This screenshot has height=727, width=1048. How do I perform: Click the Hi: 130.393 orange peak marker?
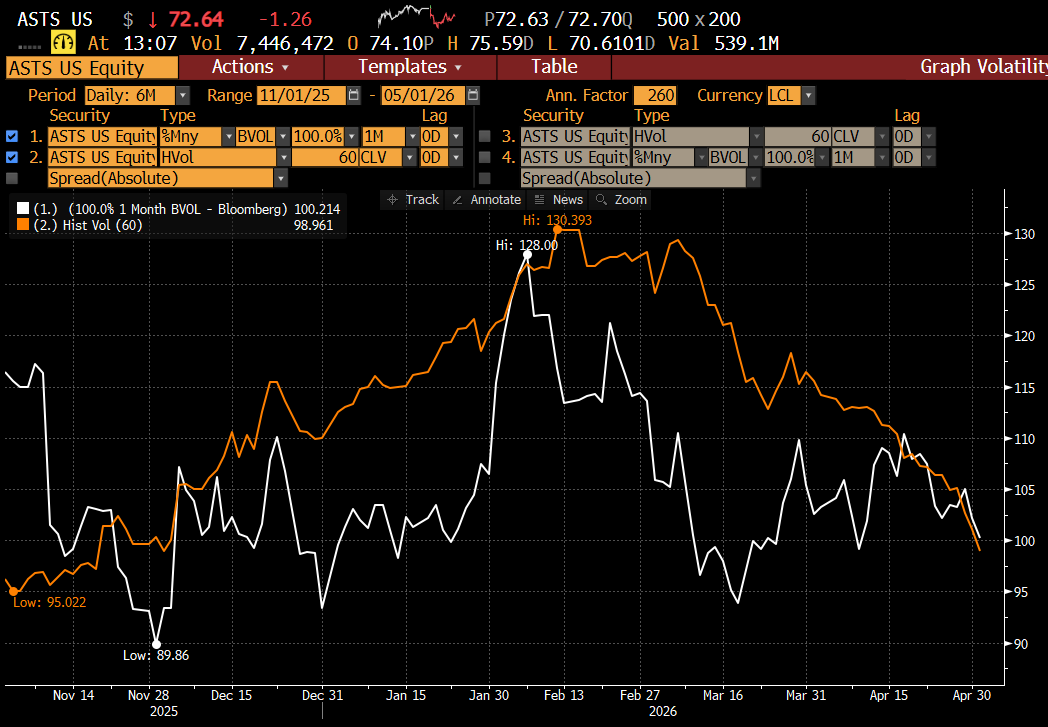pyautogui.click(x=557, y=229)
